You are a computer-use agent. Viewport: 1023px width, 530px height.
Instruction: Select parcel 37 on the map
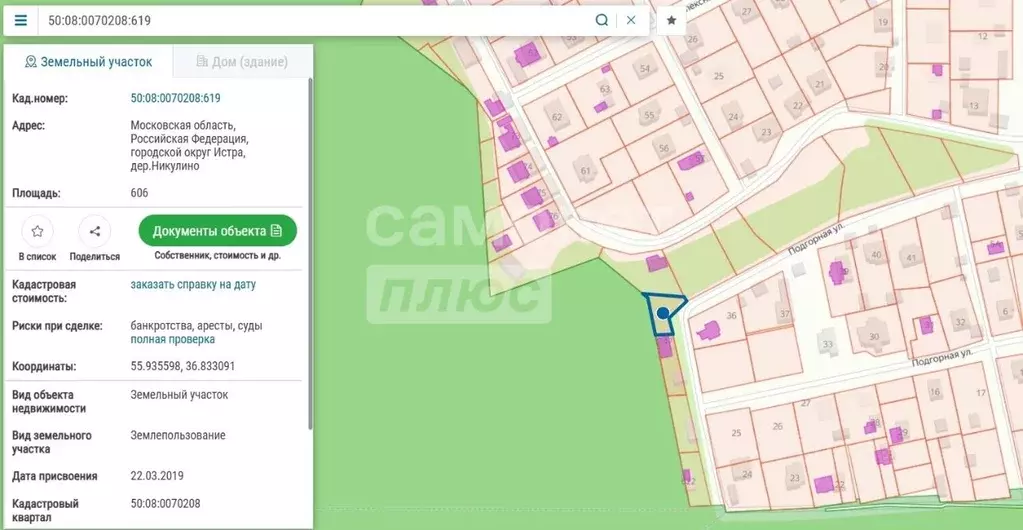coord(784,314)
